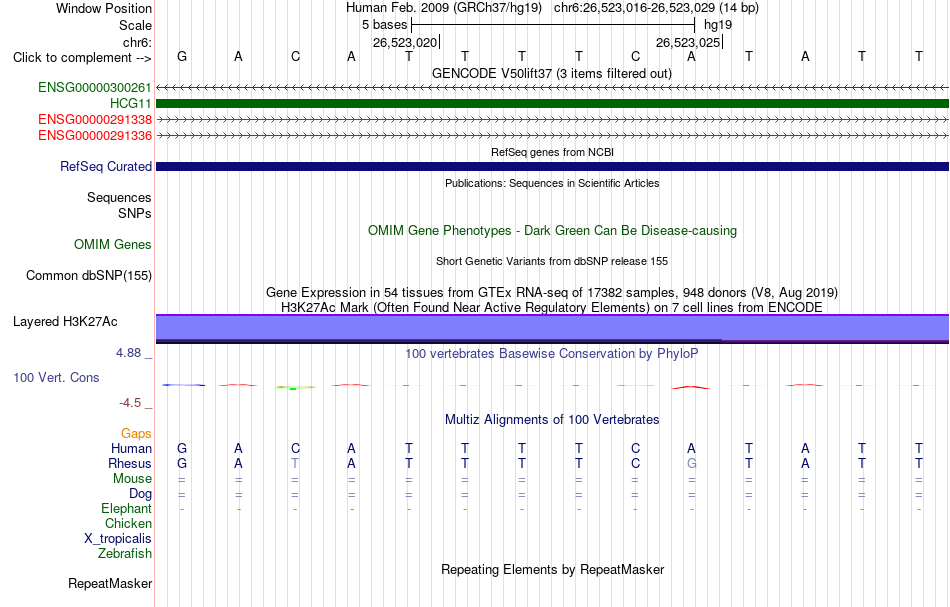This screenshot has width=950, height=607.
Task: Click the base C after G A
Action: pos(295,56)
